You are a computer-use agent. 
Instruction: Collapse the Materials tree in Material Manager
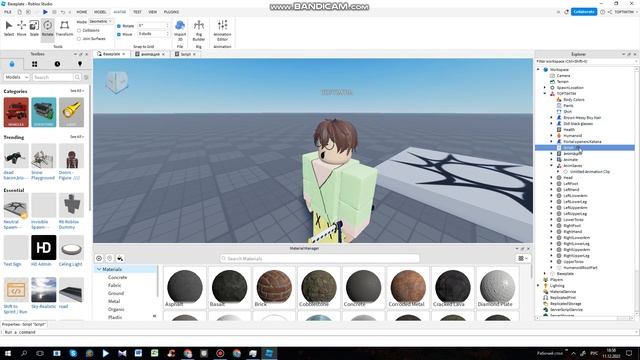(99, 269)
